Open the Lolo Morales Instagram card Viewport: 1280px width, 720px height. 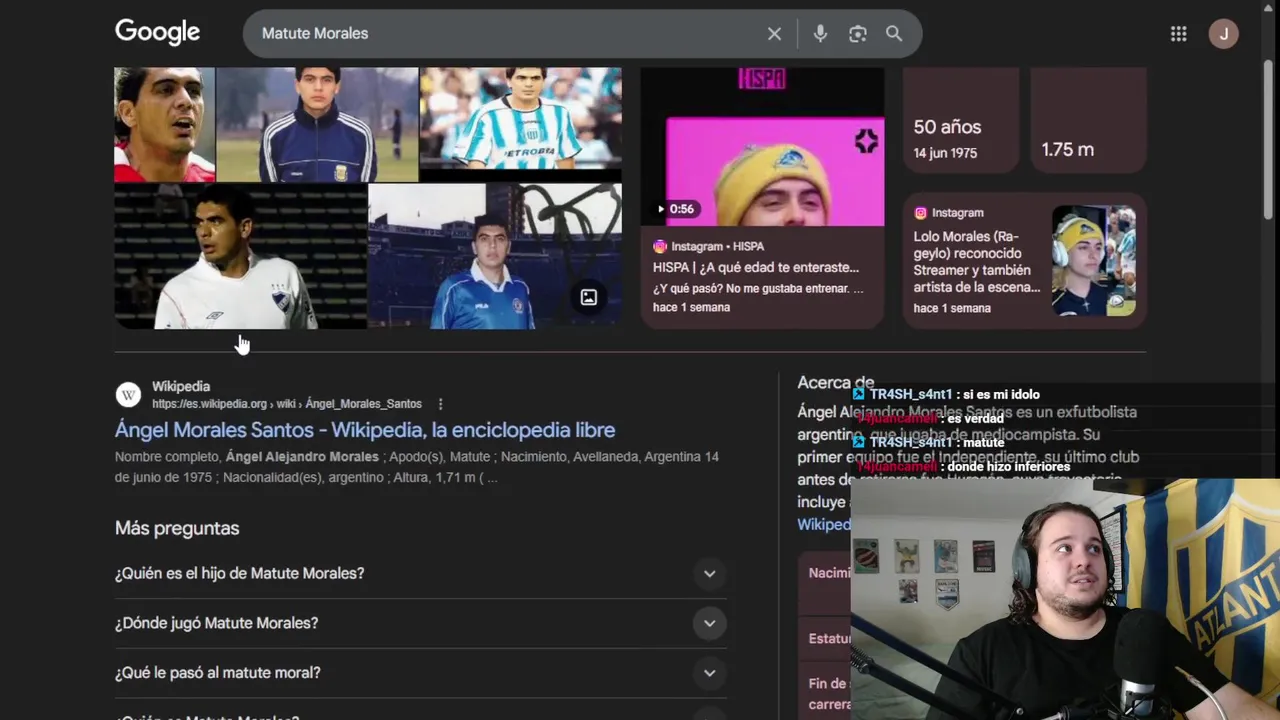point(1024,260)
